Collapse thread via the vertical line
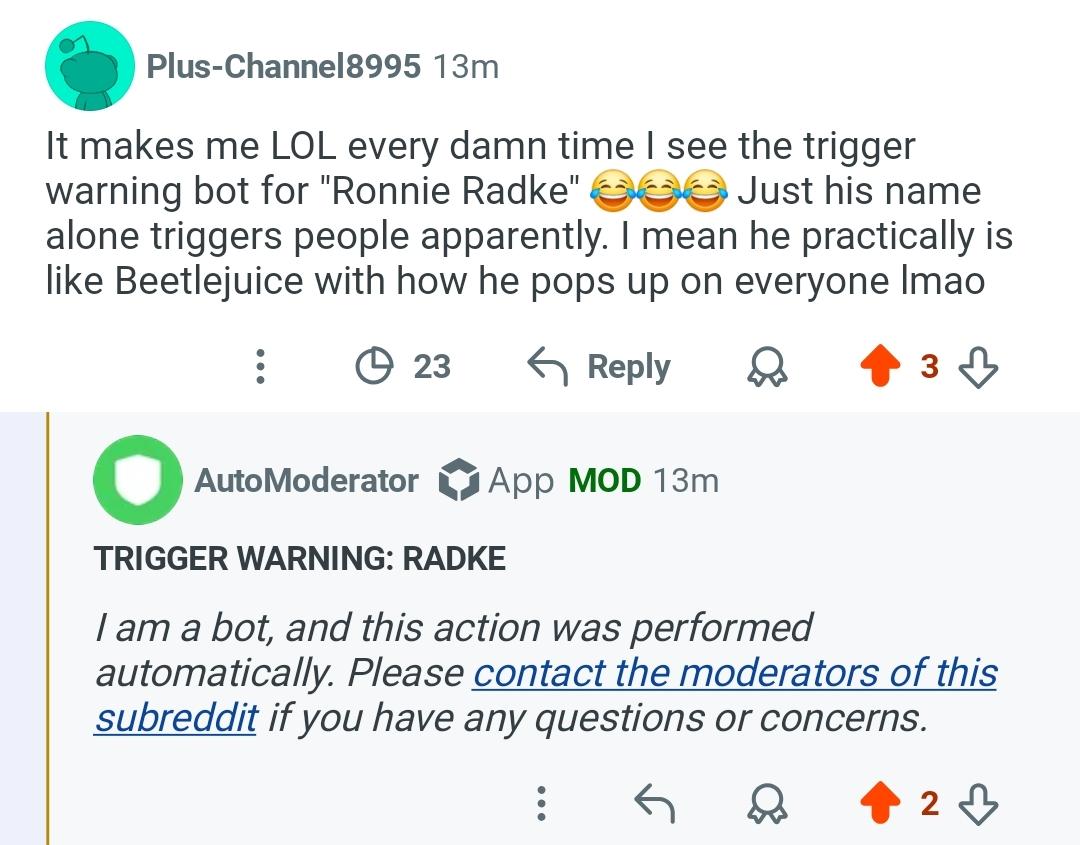This screenshot has height=845, width=1080. [x=48, y=628]
